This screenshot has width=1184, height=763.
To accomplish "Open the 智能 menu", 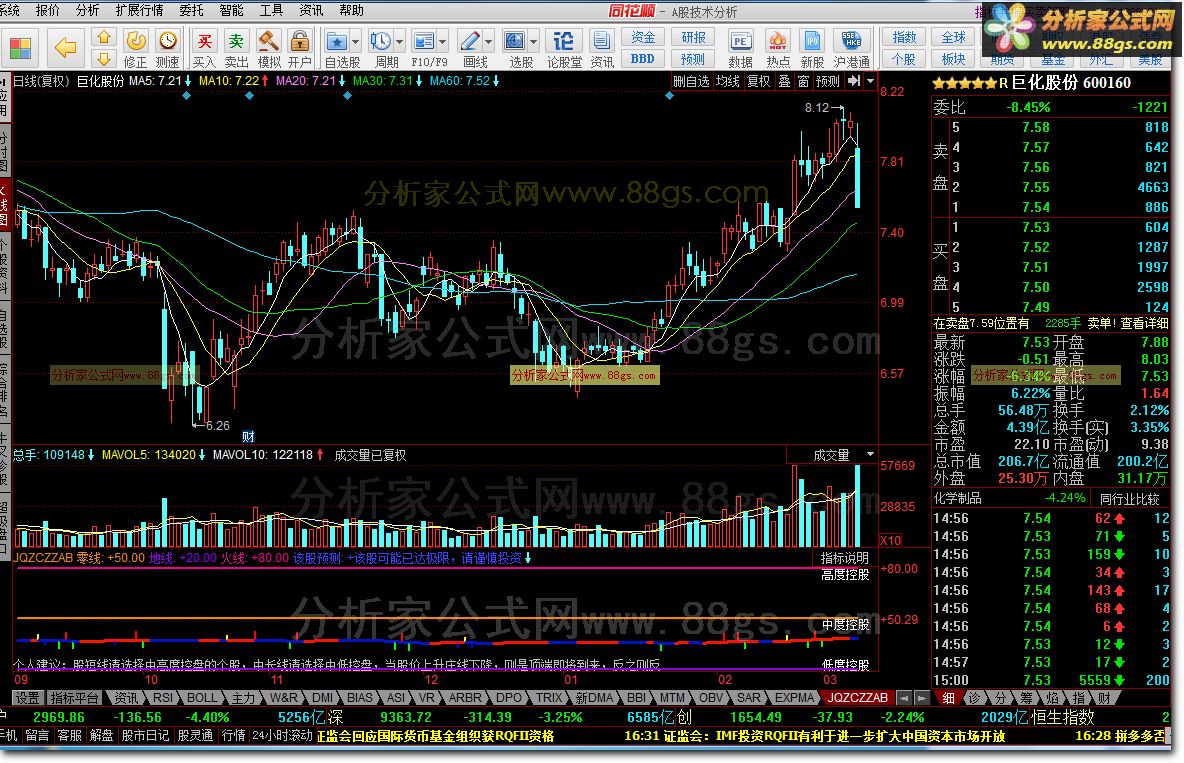I will click(x=231, y=11).
